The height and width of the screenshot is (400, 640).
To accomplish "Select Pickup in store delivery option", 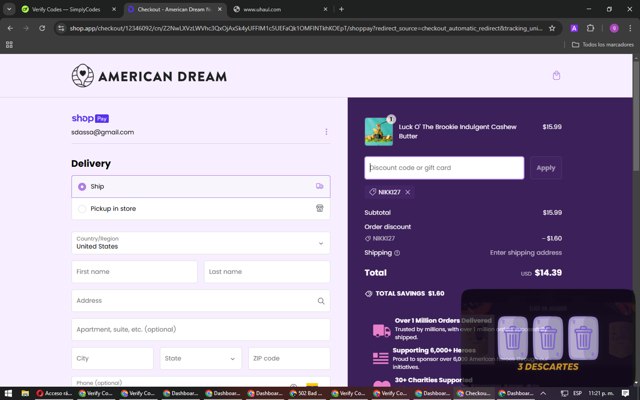I will pos(201,209).
